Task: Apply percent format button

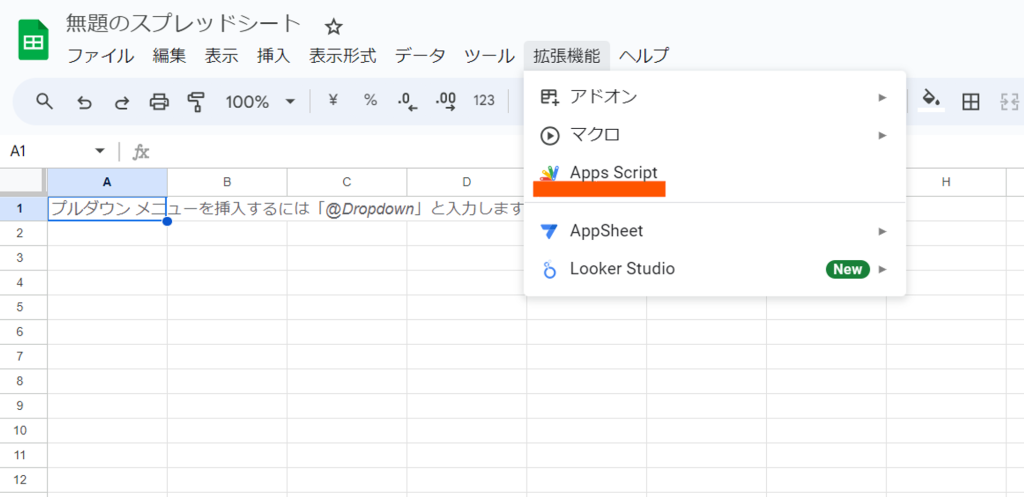Action: point(370,101)
